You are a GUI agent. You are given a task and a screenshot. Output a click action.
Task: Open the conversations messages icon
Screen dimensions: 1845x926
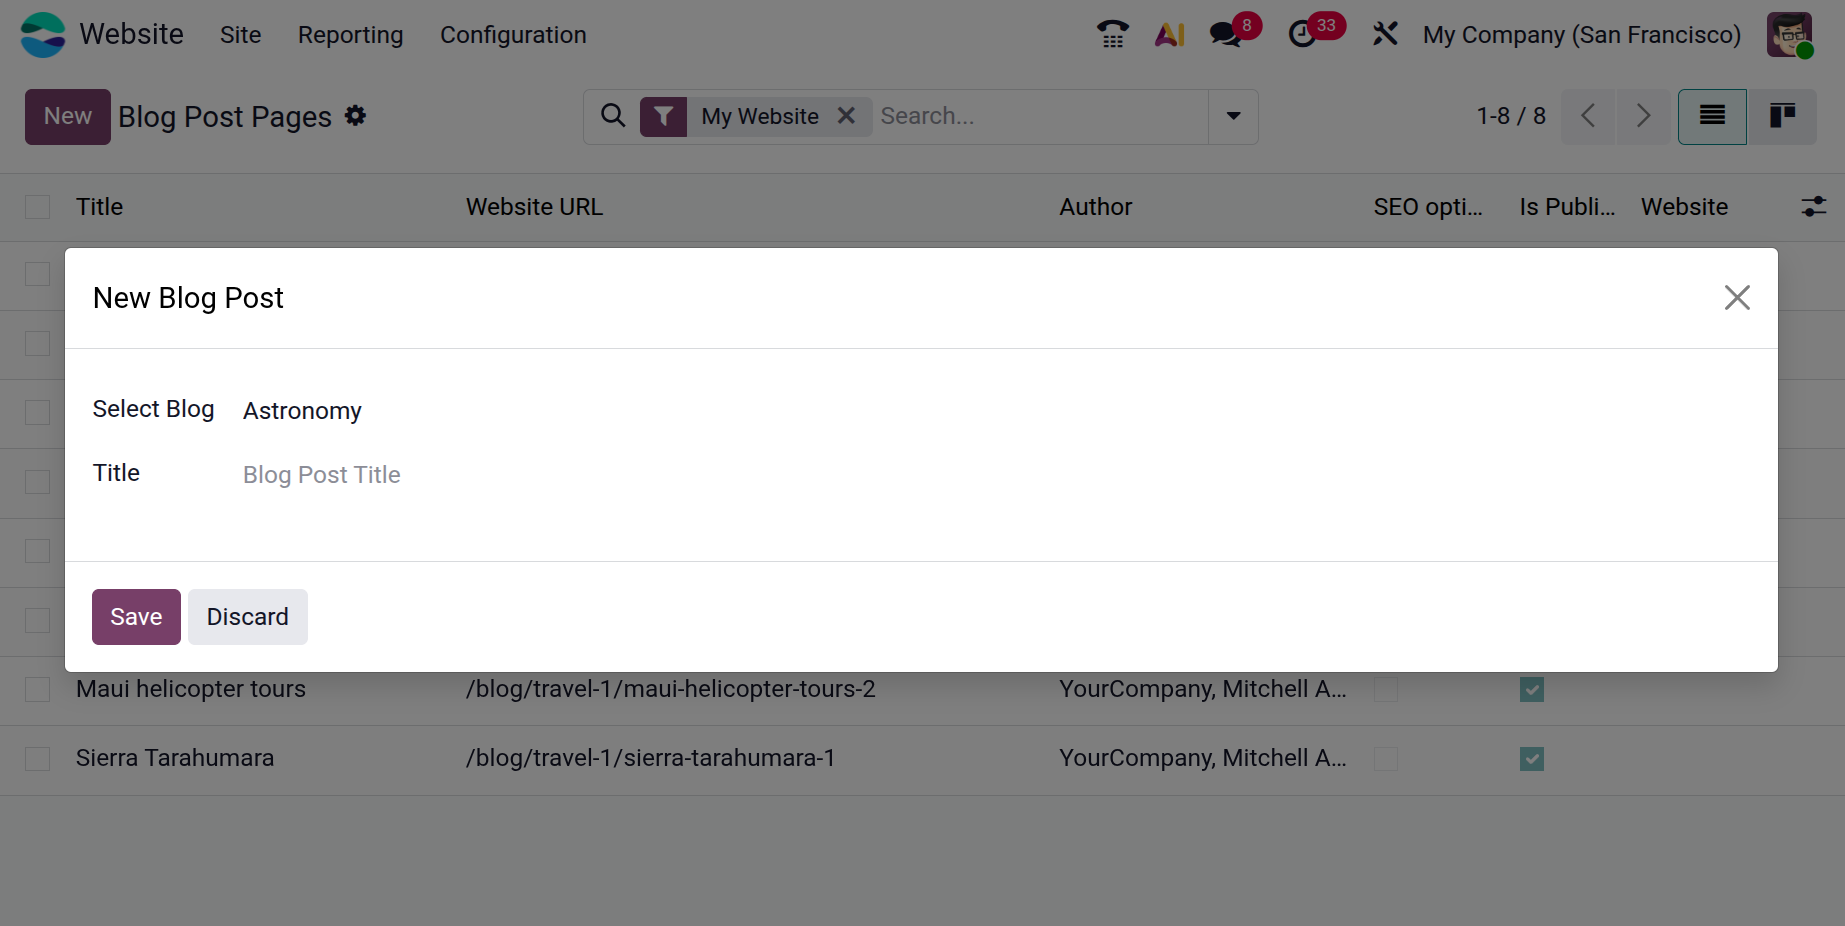[x=1226, y=35]
